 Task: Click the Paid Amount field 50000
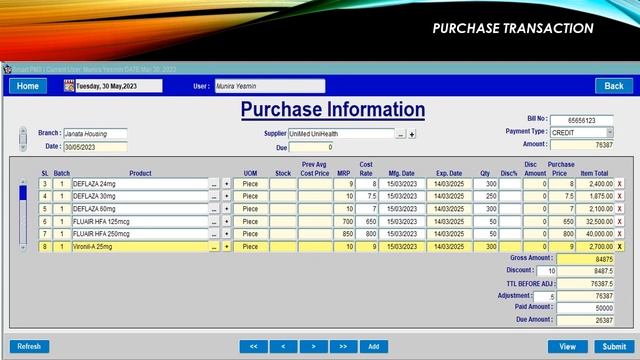click(x=585, y=308)
